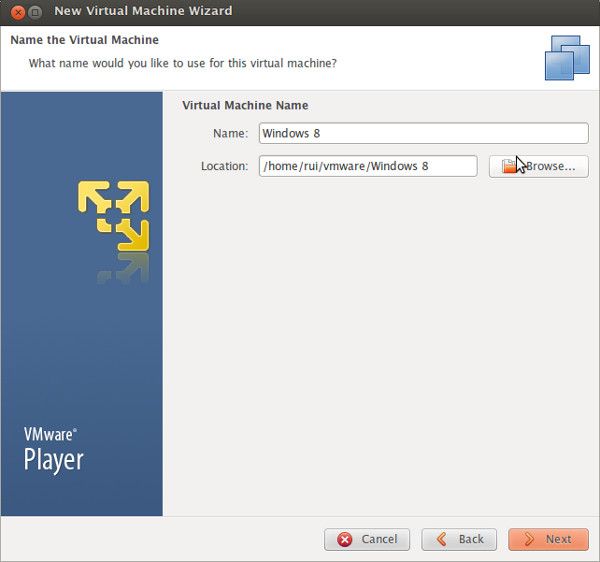Cancel the virtual machine wizard
This screenshot has height=562, width=600.
coord(367,539)
